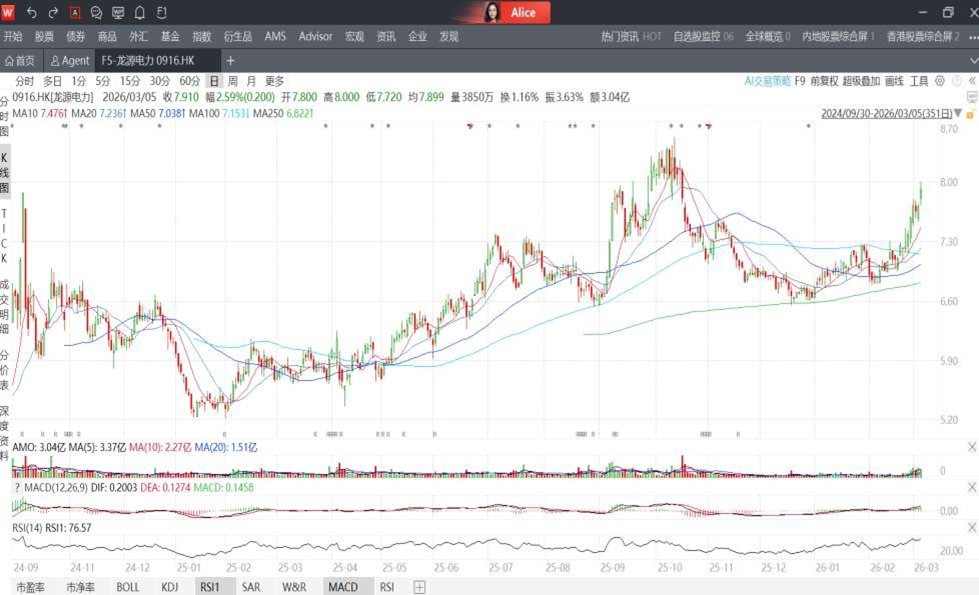979x595 pixels.
Task: Switch to the Agent tab
Action: (70, 61)
